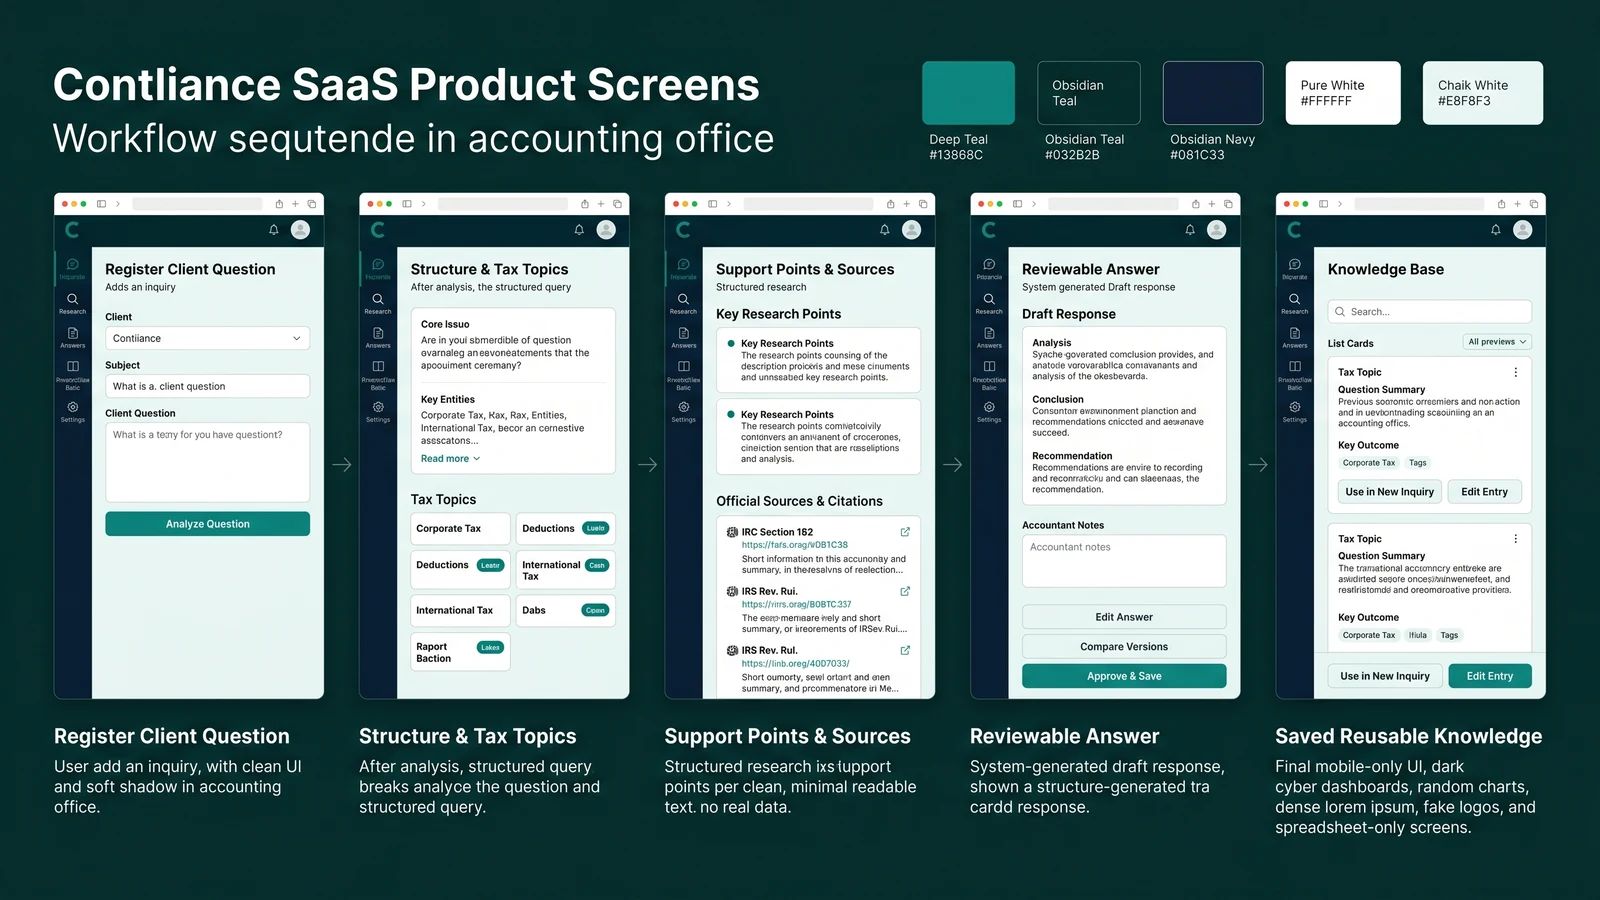Select the Dabs topic chip
This screenshot has width=1600, height=900.
coord(565,610)
